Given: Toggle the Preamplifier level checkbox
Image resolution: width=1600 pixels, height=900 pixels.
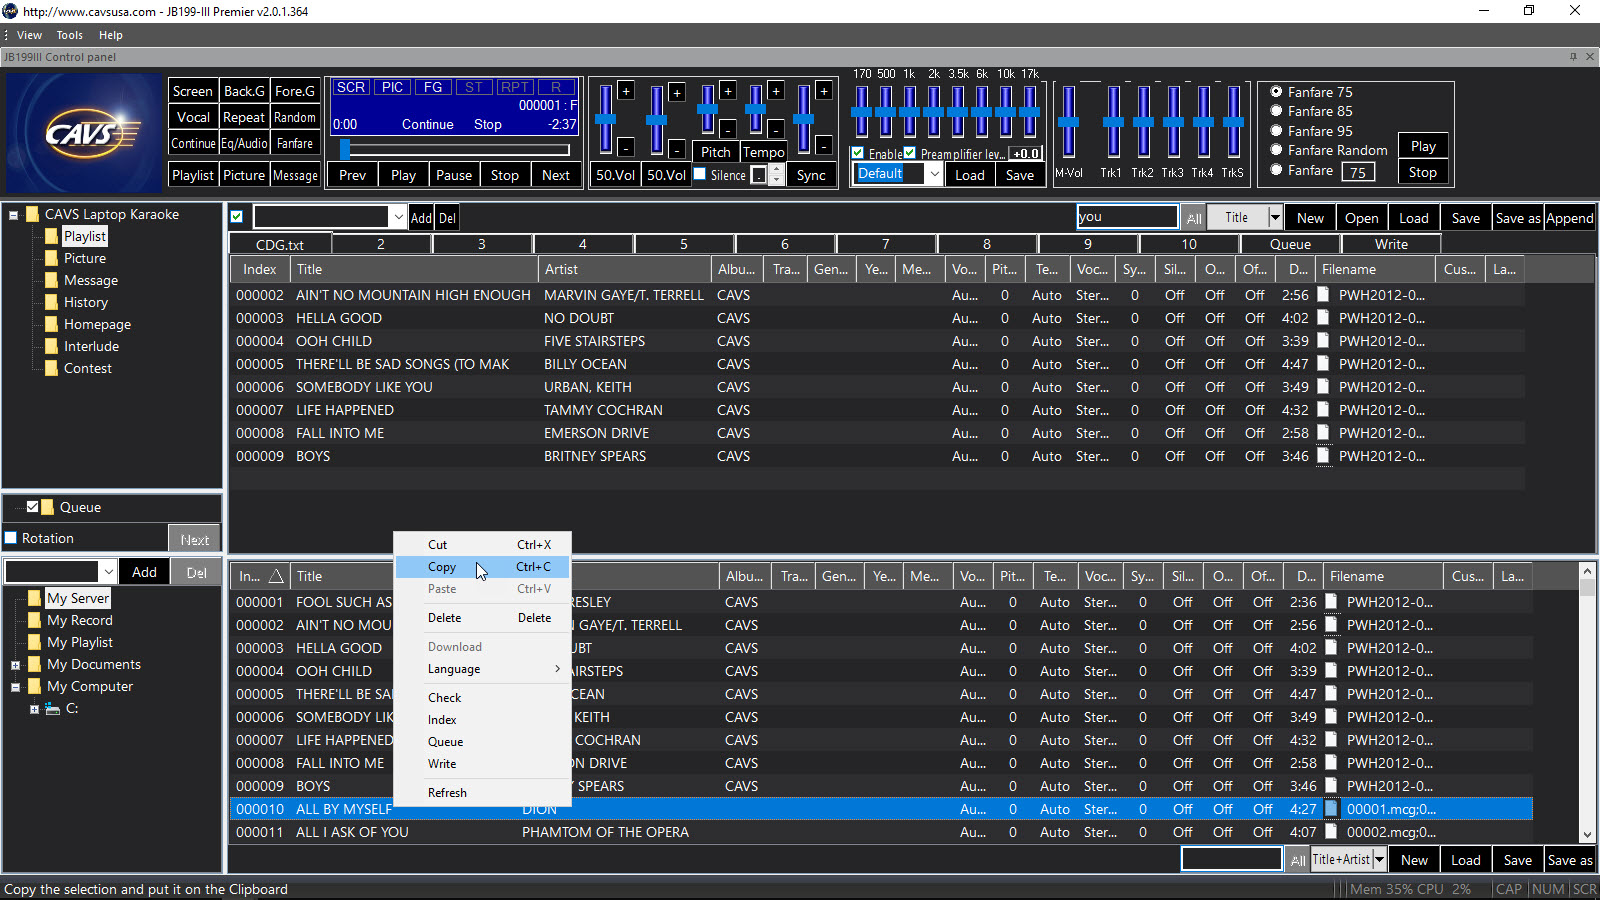Looking at the screenshot, I should click(910, 153).
